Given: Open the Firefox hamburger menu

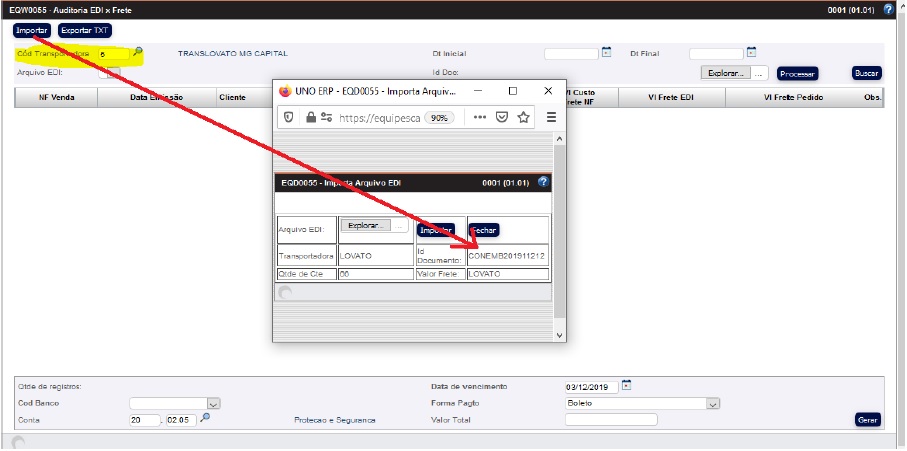Looking at the screenshot, I should [x=551, y=117].
